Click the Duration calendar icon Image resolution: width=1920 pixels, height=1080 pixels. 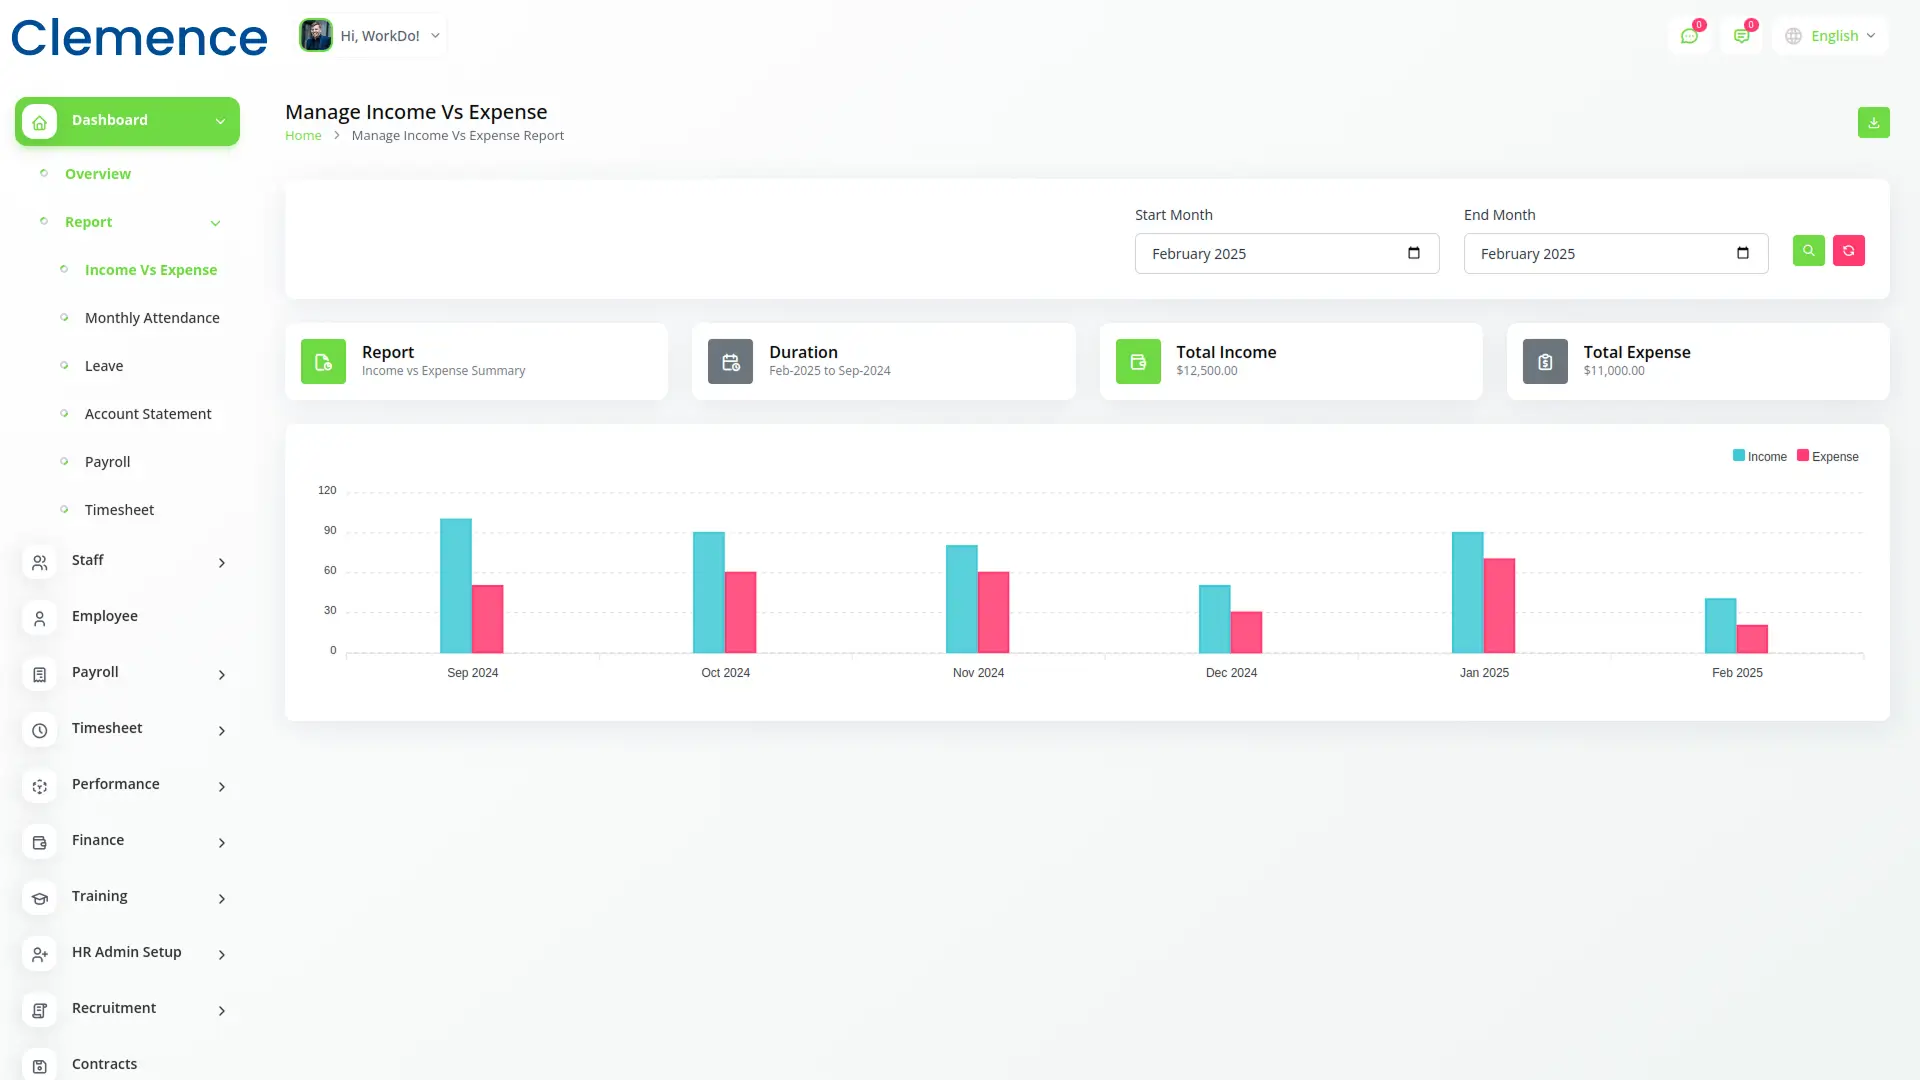[x=730, y=362]
